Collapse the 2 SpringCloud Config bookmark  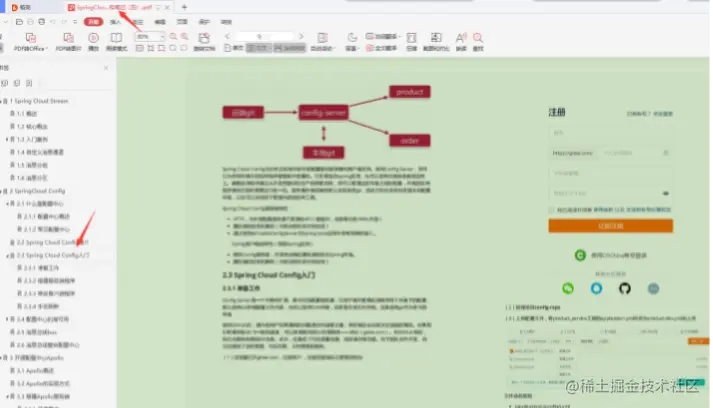click(1, 191)
